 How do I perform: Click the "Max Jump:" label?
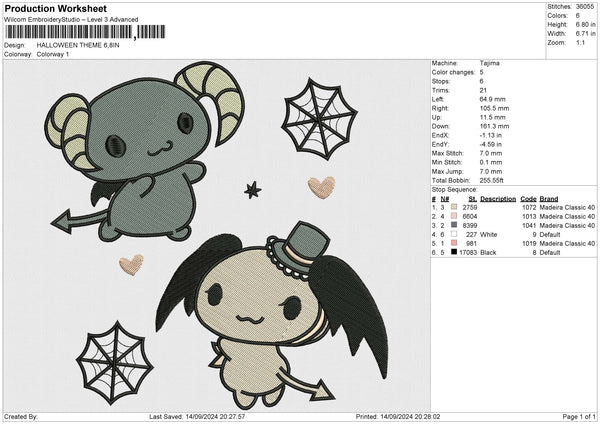click(x=448, y=171)
